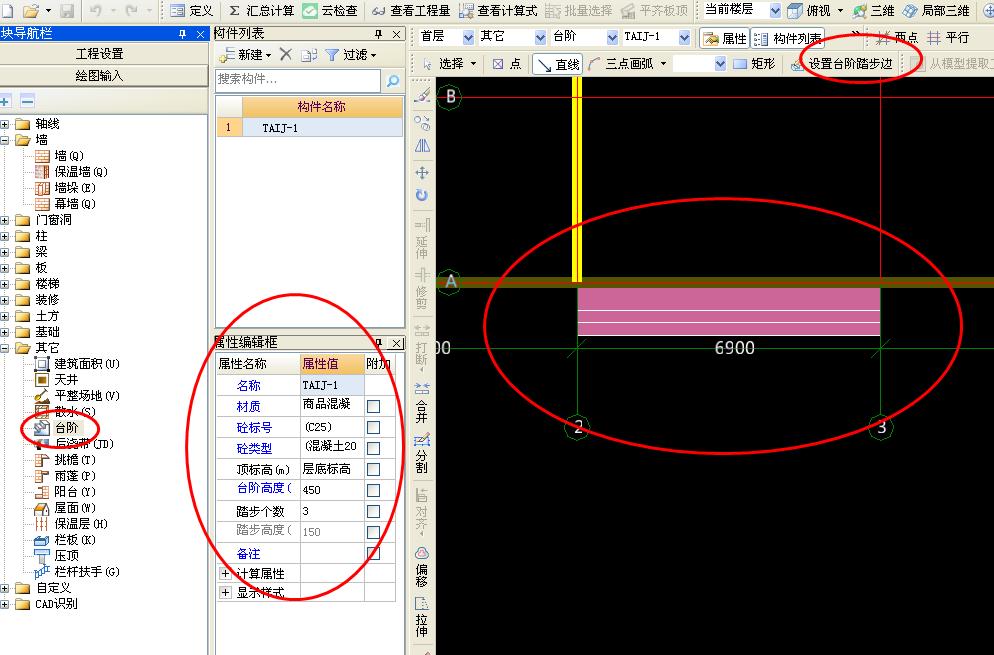Click the 构件列表 toolbar button
Viewport: 994px width, 655px height.
[x=788, y=38]
